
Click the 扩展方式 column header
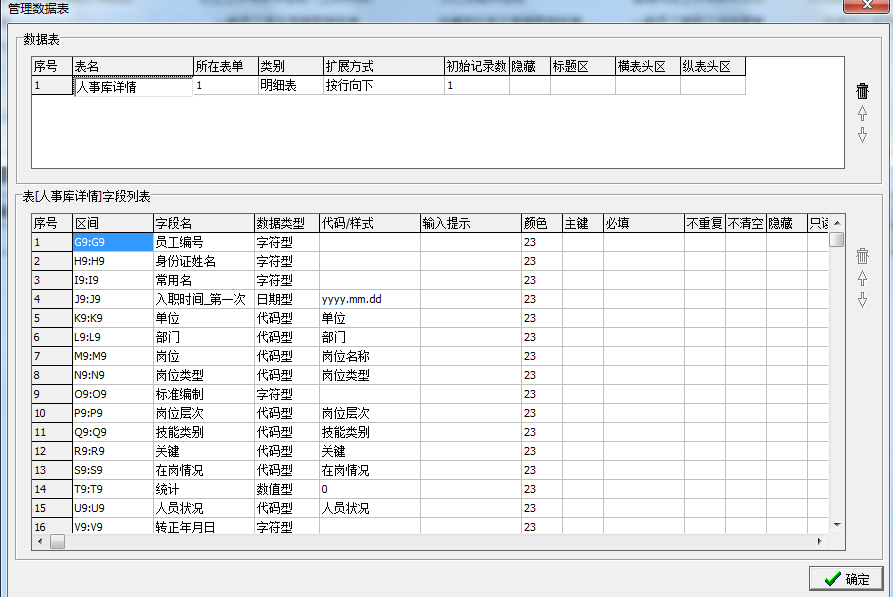coord(384,66)
